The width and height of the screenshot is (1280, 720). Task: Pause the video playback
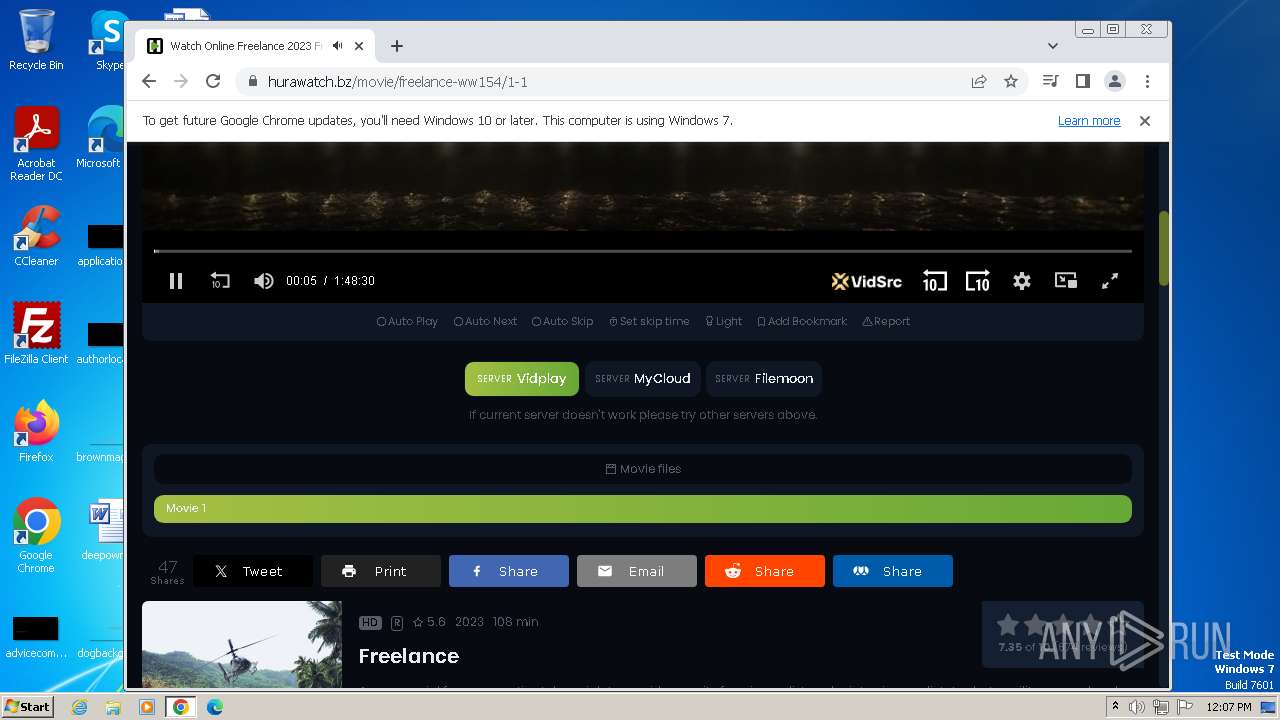pos(176,281)
